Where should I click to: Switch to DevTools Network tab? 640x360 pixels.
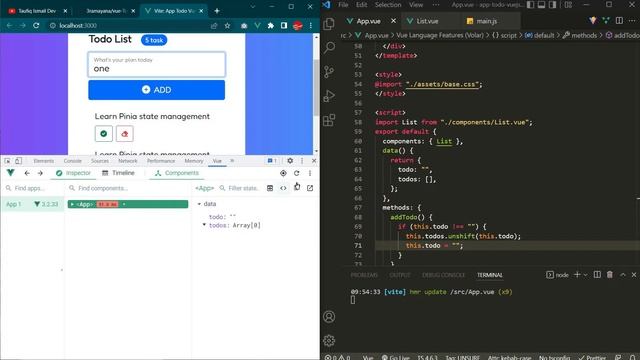click(128, 161)
